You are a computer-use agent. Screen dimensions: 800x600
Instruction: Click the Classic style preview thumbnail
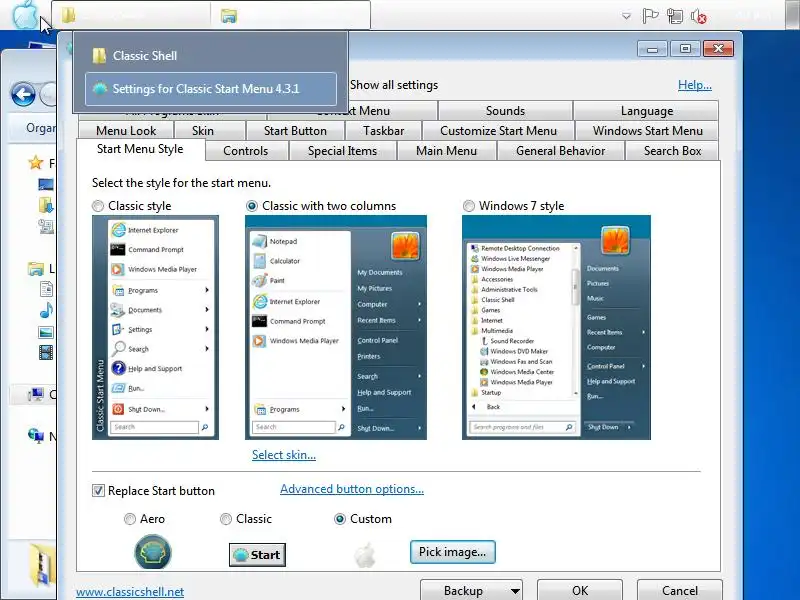(x=155, y=327)
